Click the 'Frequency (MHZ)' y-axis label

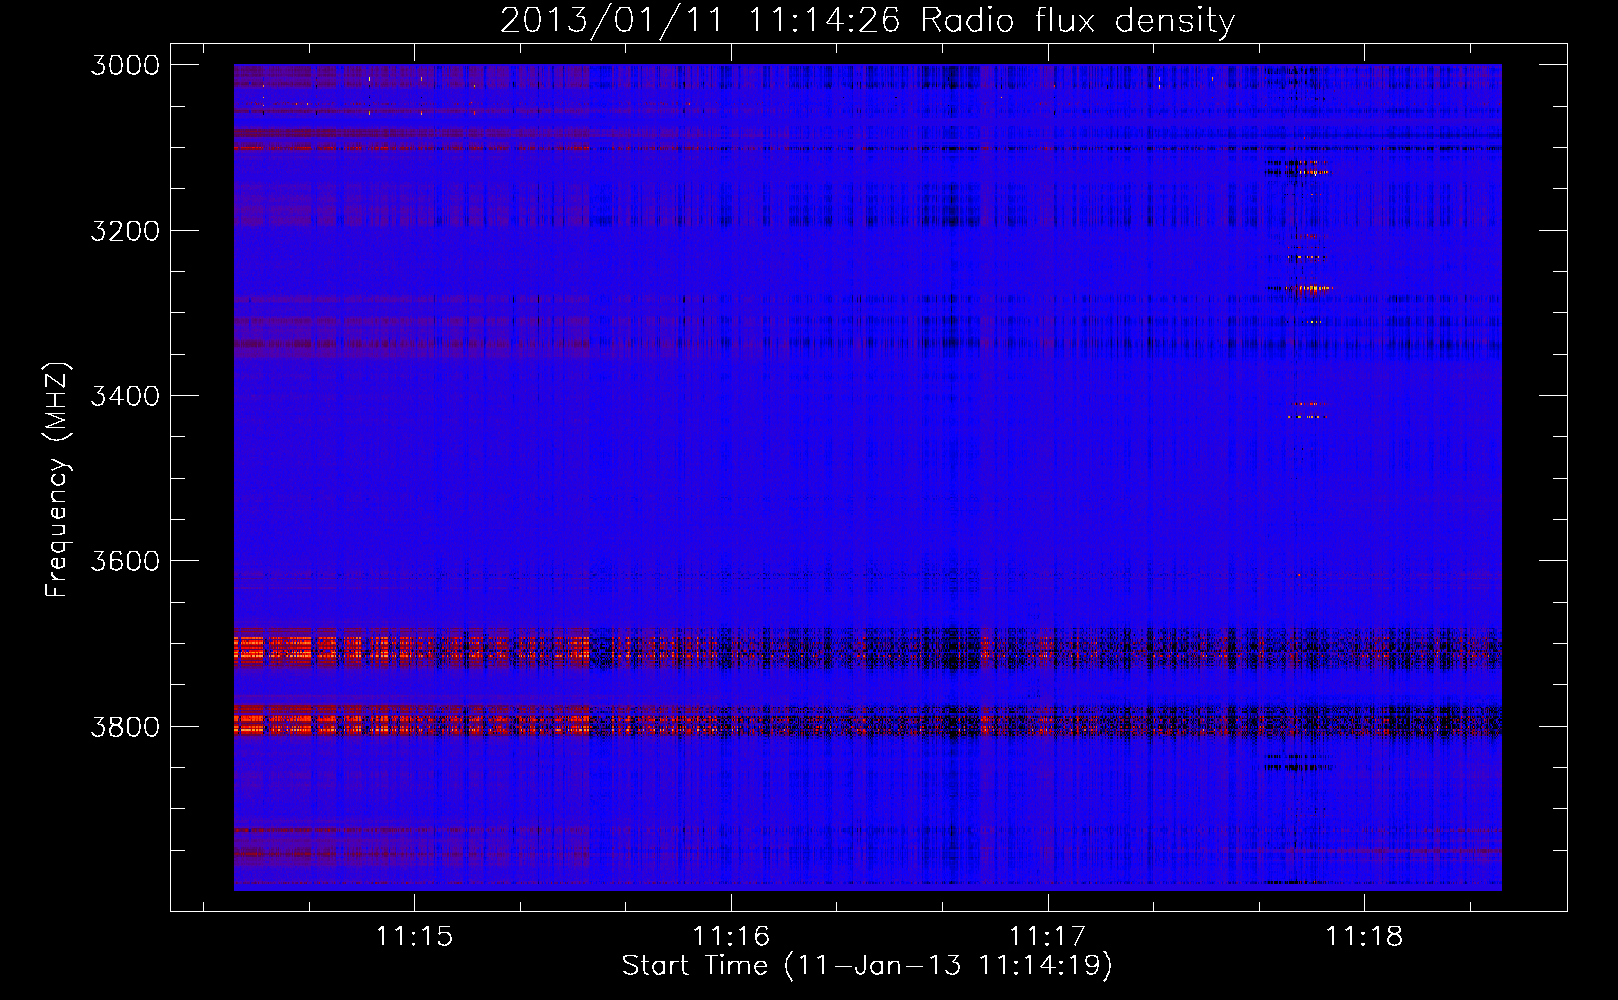coord(58,480)
